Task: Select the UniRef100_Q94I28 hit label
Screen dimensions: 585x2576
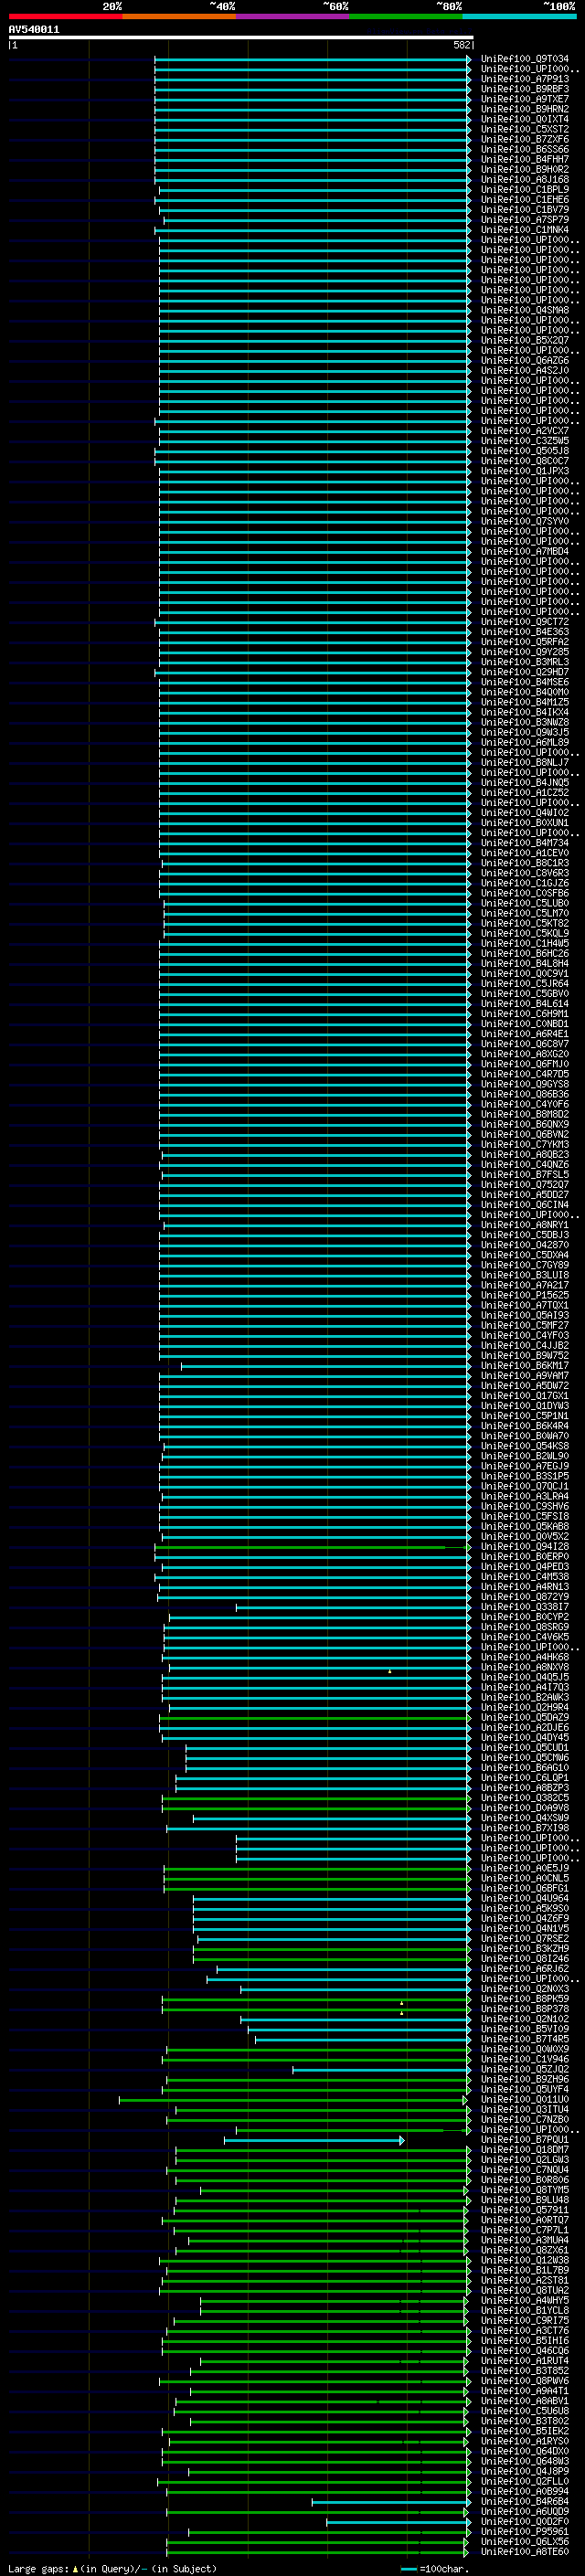Action: click(524, 1546)
